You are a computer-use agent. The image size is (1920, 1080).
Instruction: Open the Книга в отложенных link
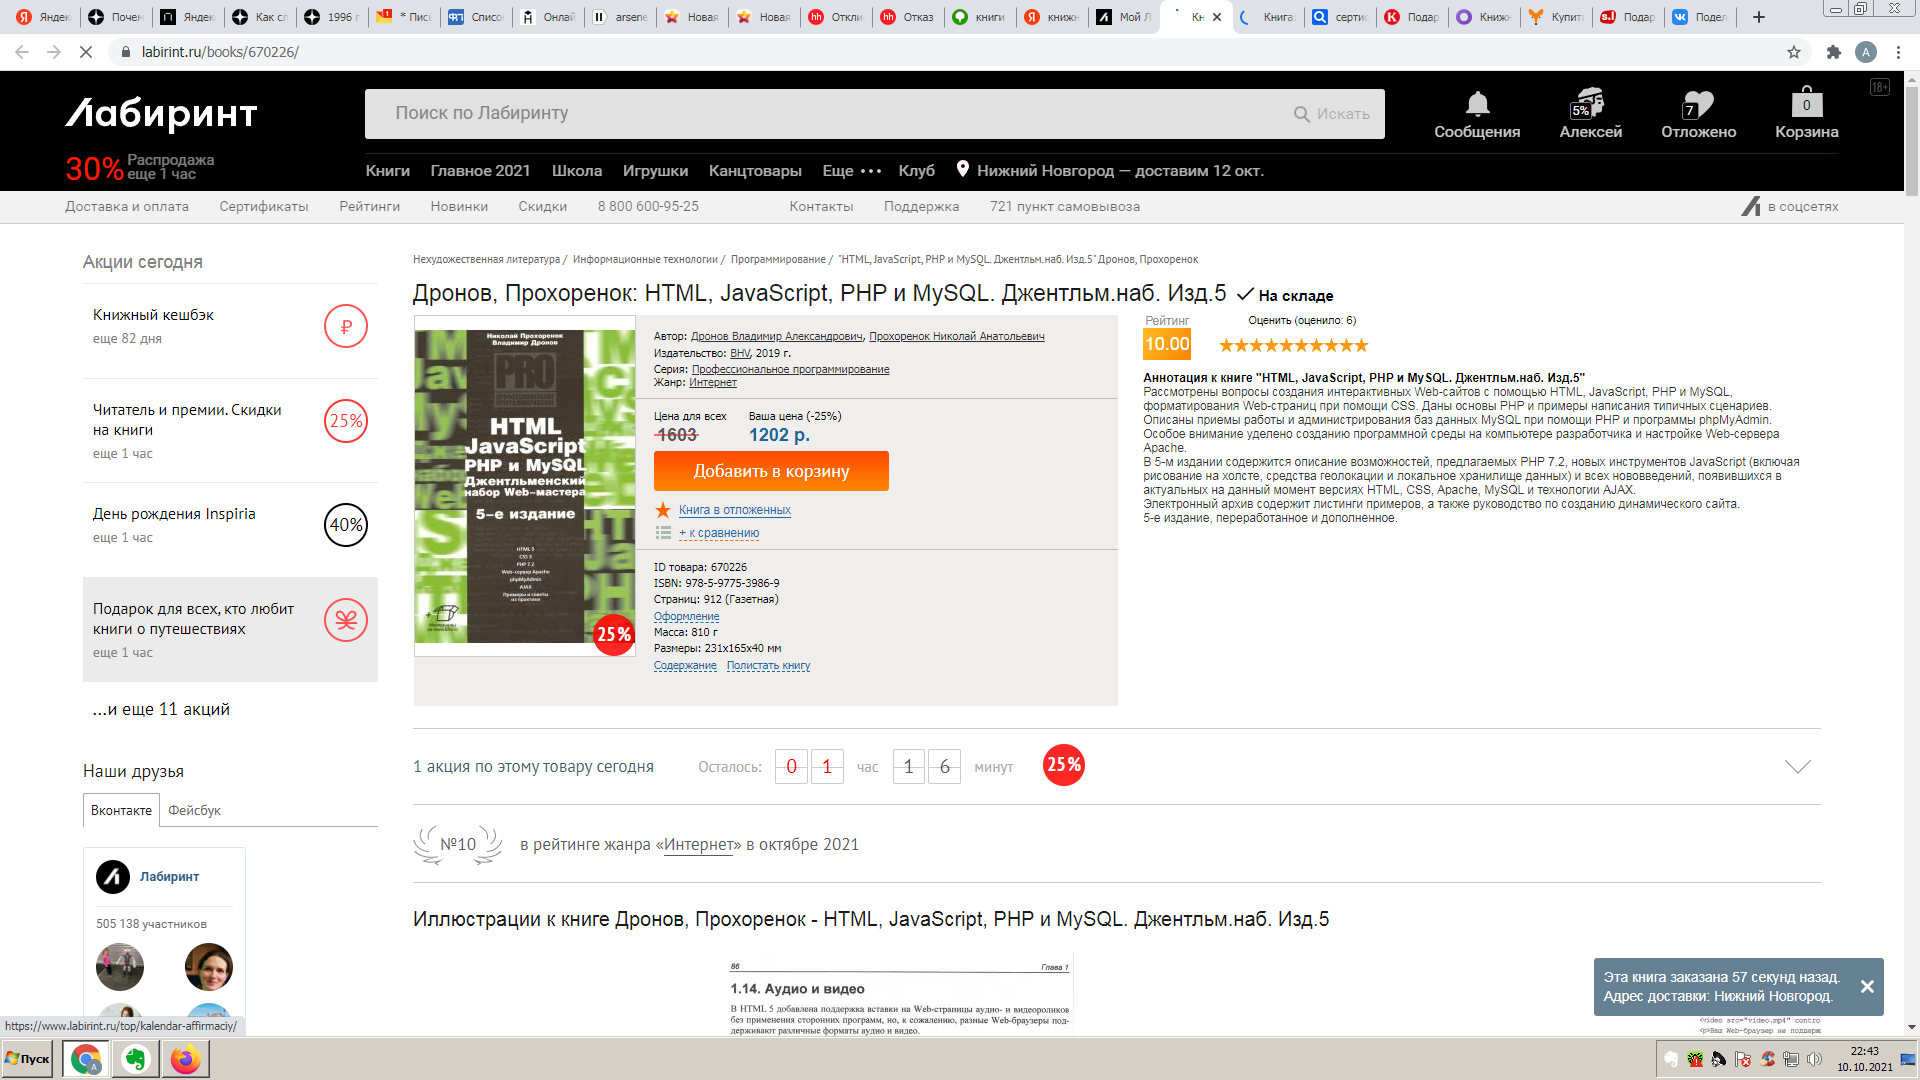[x=735, y=510]
